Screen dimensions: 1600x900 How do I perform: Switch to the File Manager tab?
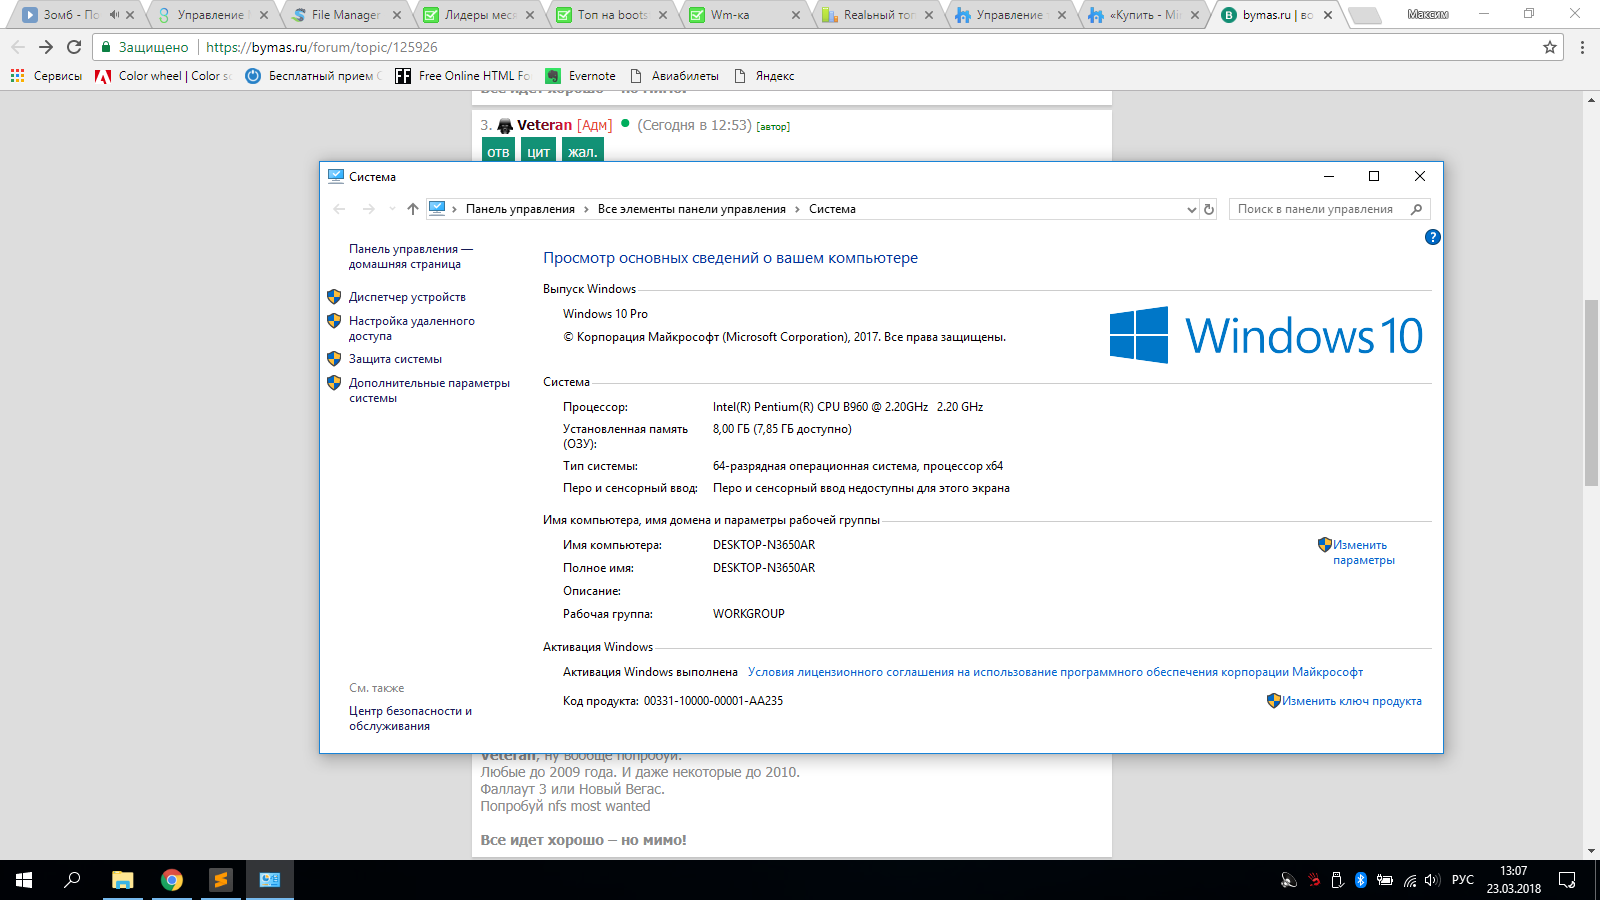click(x=345, y=15)
